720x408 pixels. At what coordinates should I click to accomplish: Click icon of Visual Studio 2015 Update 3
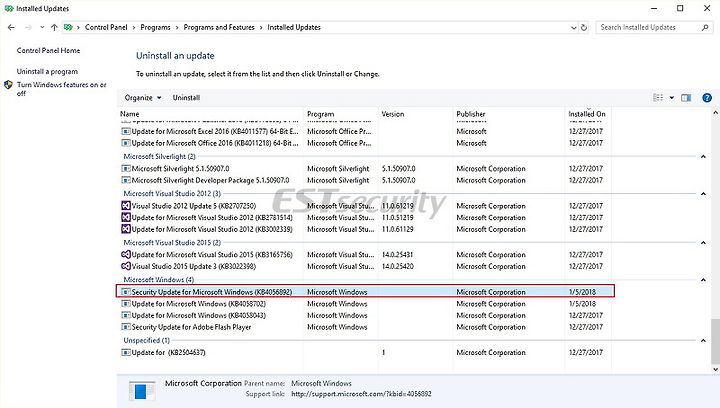point(126,266)
